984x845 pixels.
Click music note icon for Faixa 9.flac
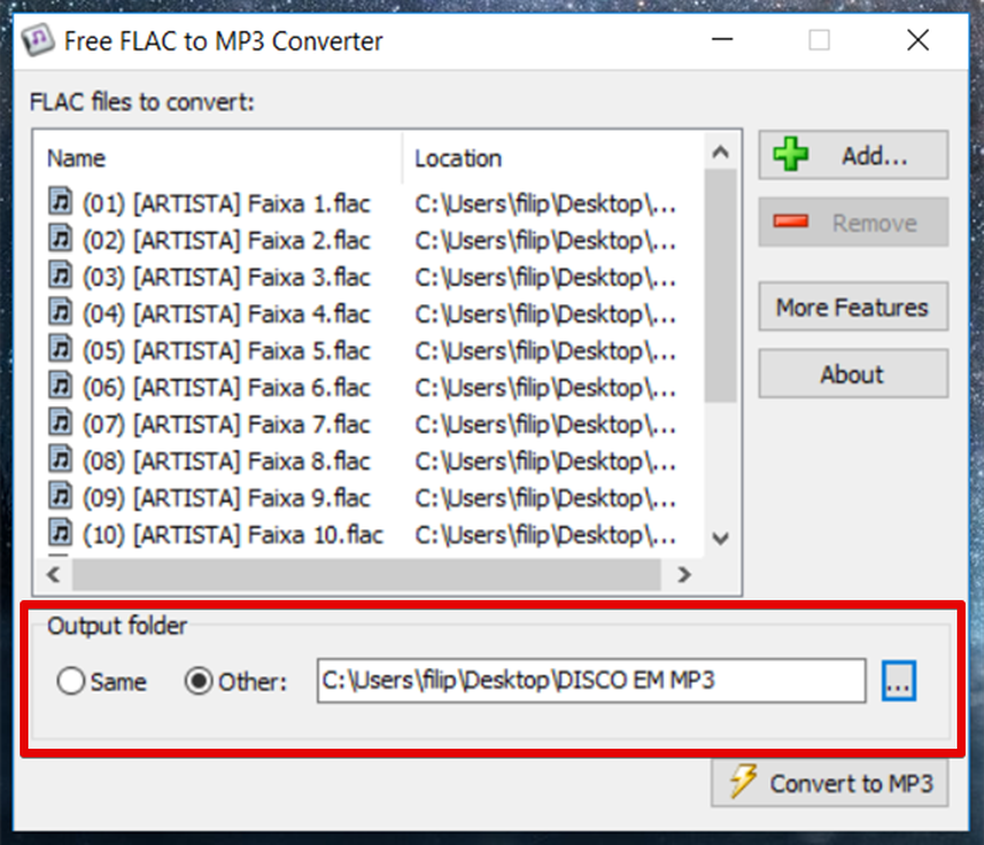60,496
